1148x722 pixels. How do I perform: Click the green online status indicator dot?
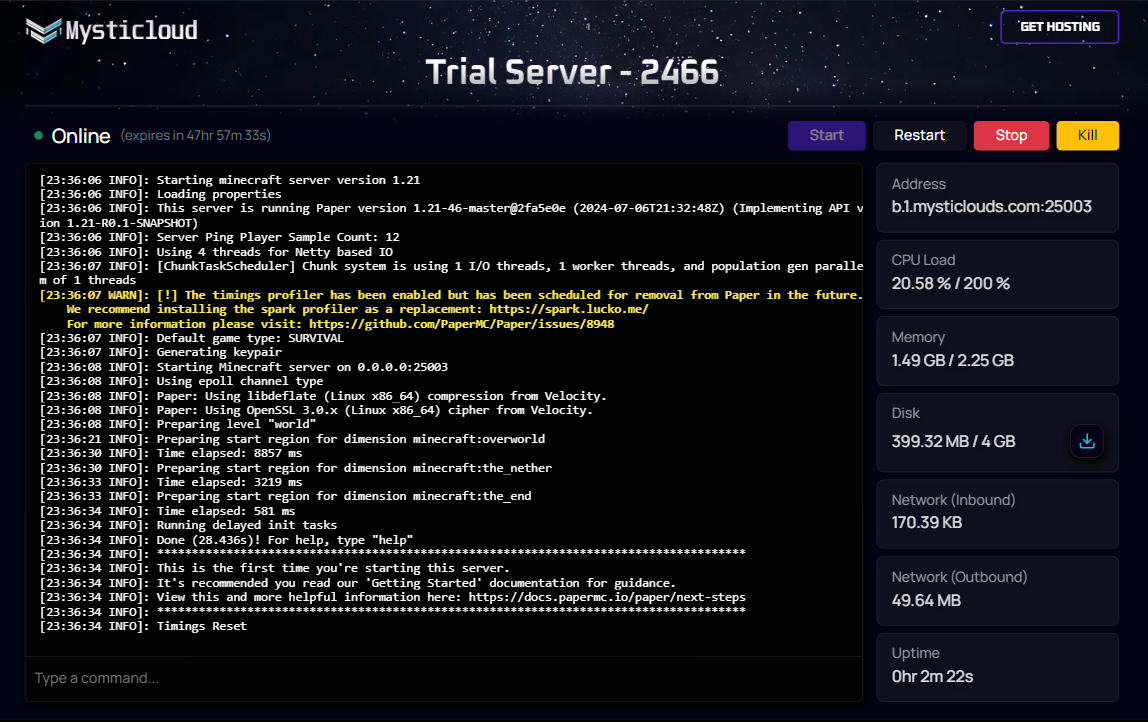pos(38,135)
